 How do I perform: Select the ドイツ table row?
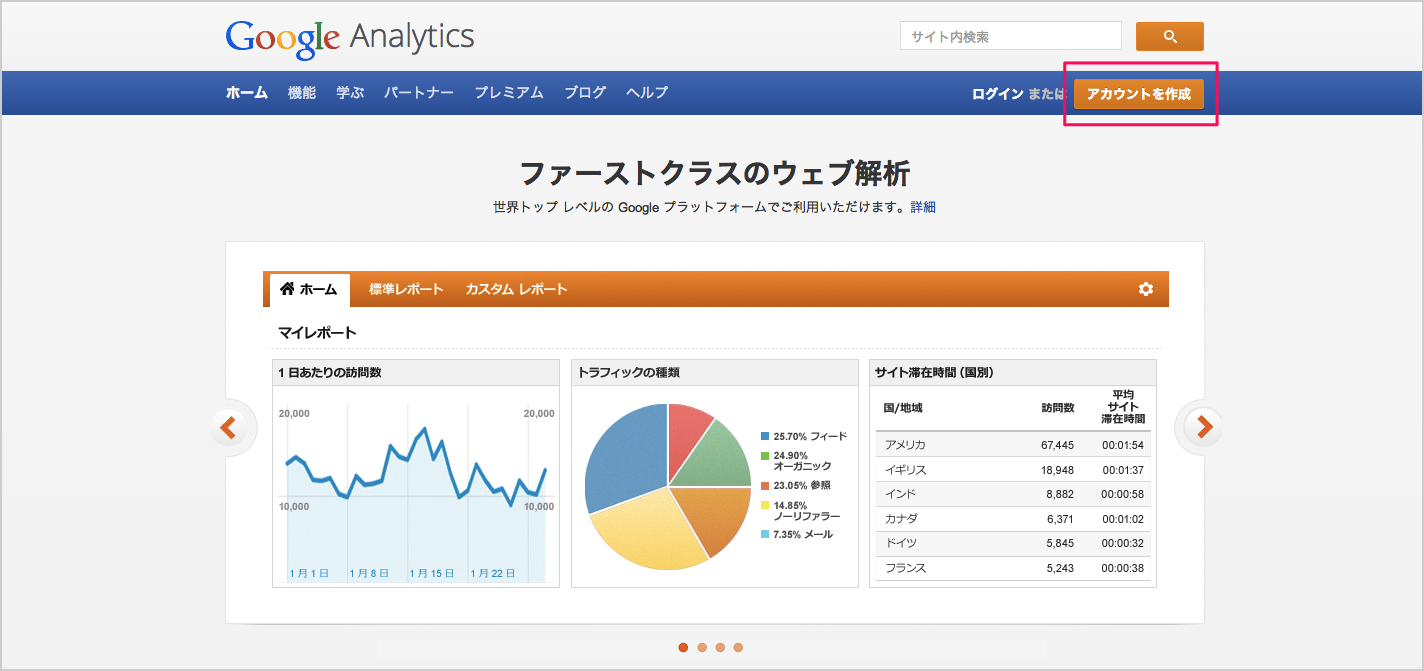click(x=1015, y=543)
